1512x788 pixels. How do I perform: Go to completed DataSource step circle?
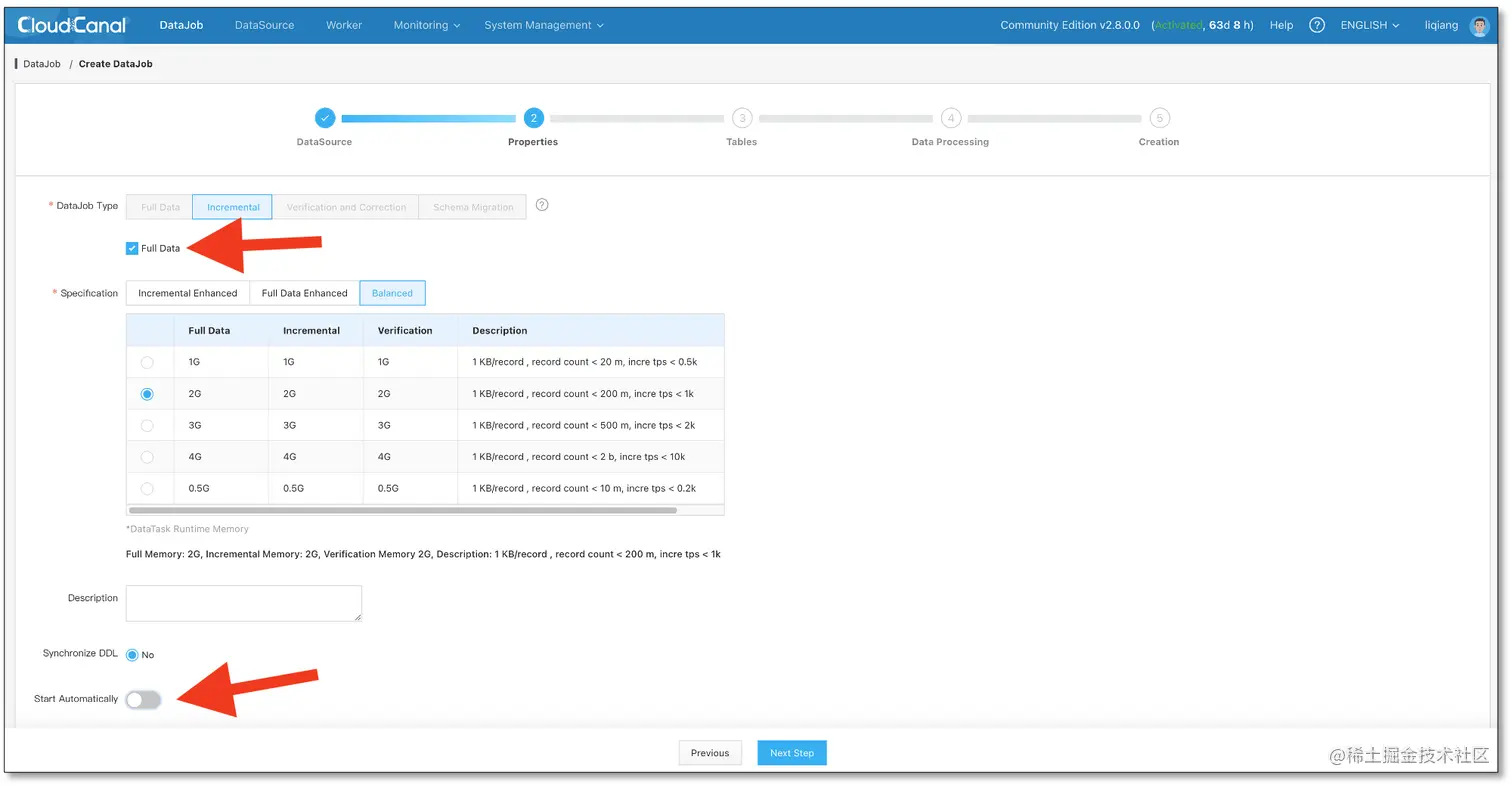tap(325, 118)
